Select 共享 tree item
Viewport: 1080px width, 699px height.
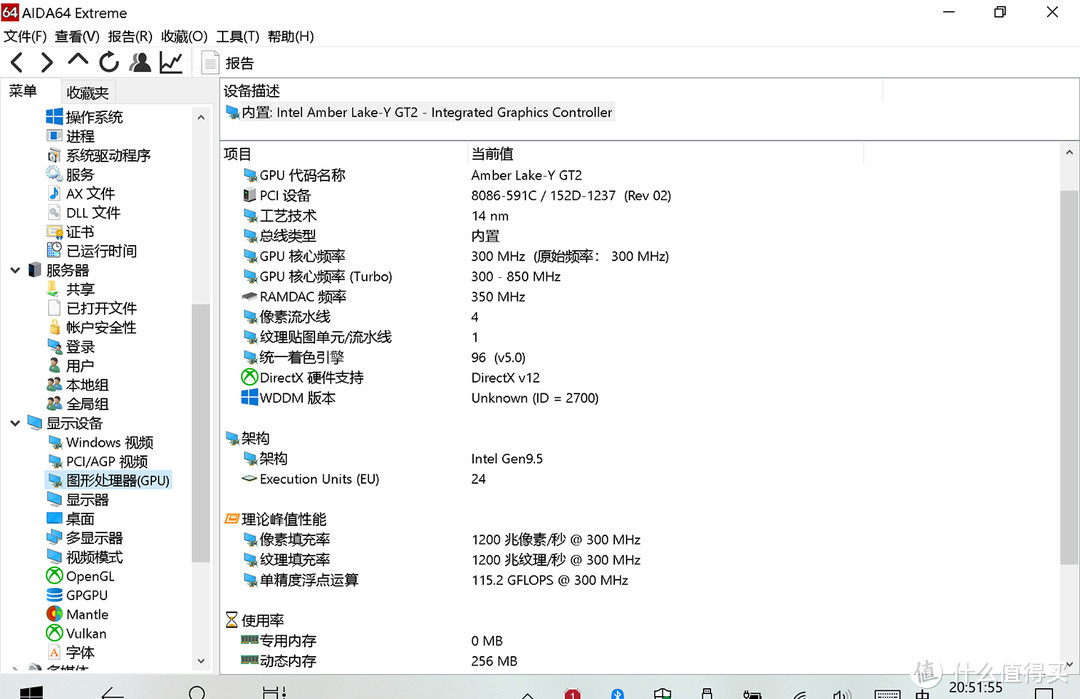coord(70,289)
